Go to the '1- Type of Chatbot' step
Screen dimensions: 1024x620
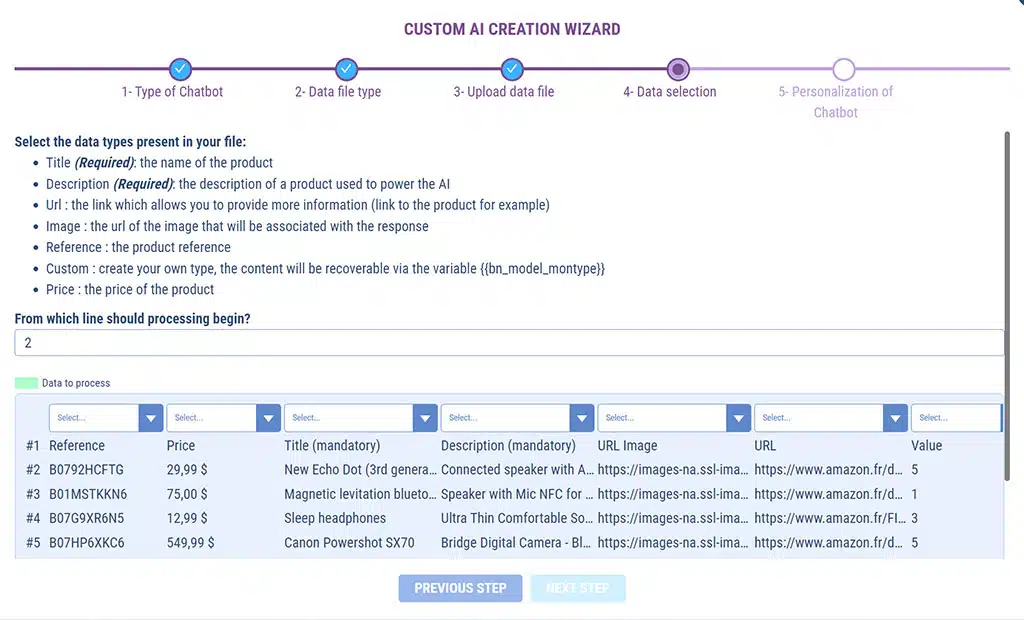click(172, 92)
